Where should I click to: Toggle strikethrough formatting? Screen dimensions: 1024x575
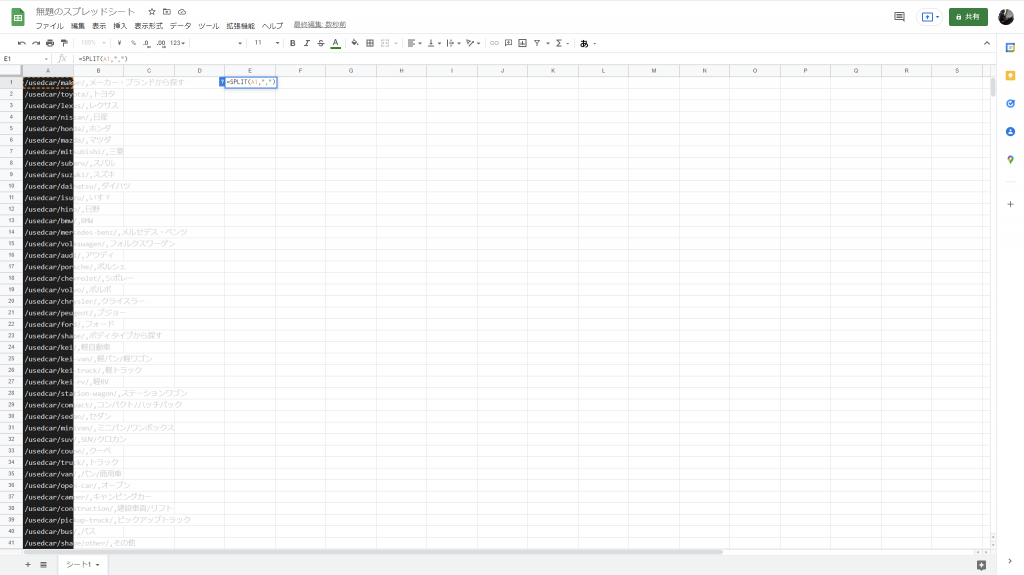pyautogui.click(x=321, y=43)
